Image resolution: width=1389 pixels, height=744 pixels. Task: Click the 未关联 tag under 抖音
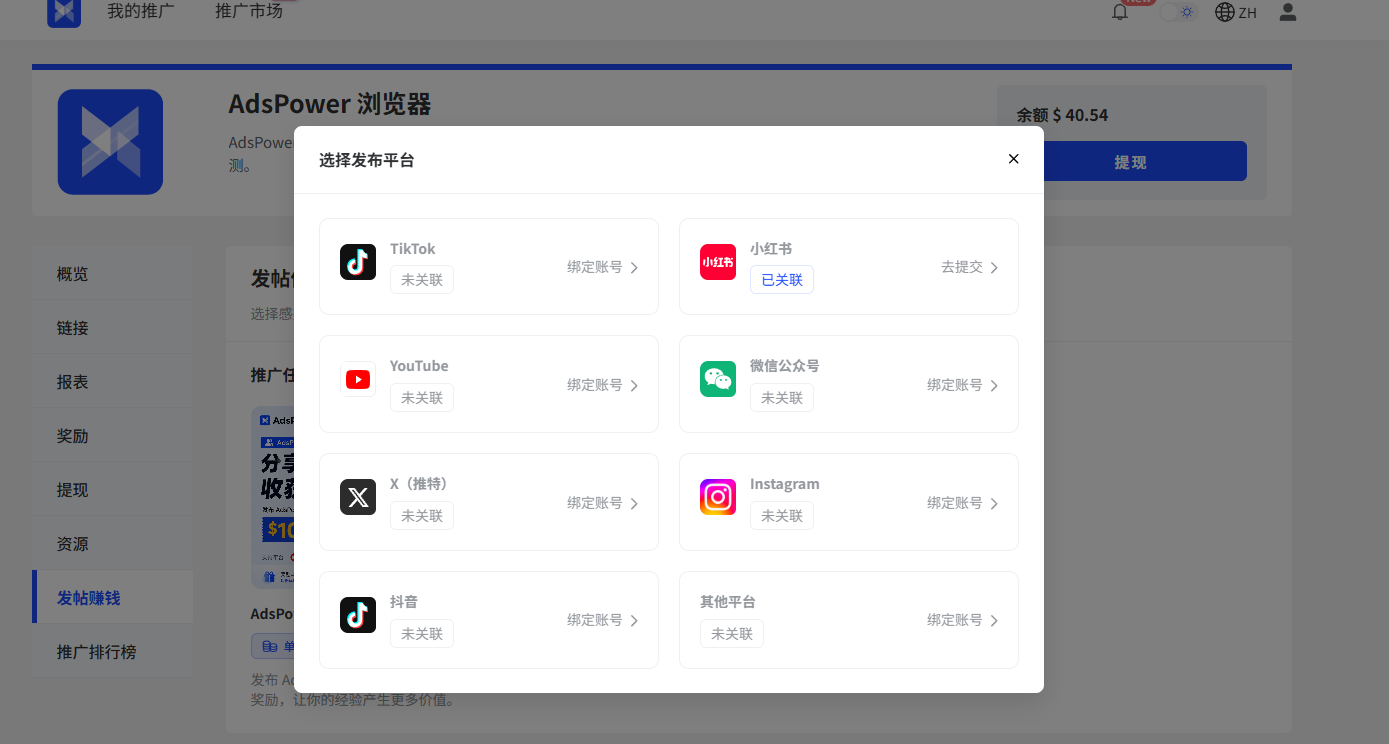(422, 634)
